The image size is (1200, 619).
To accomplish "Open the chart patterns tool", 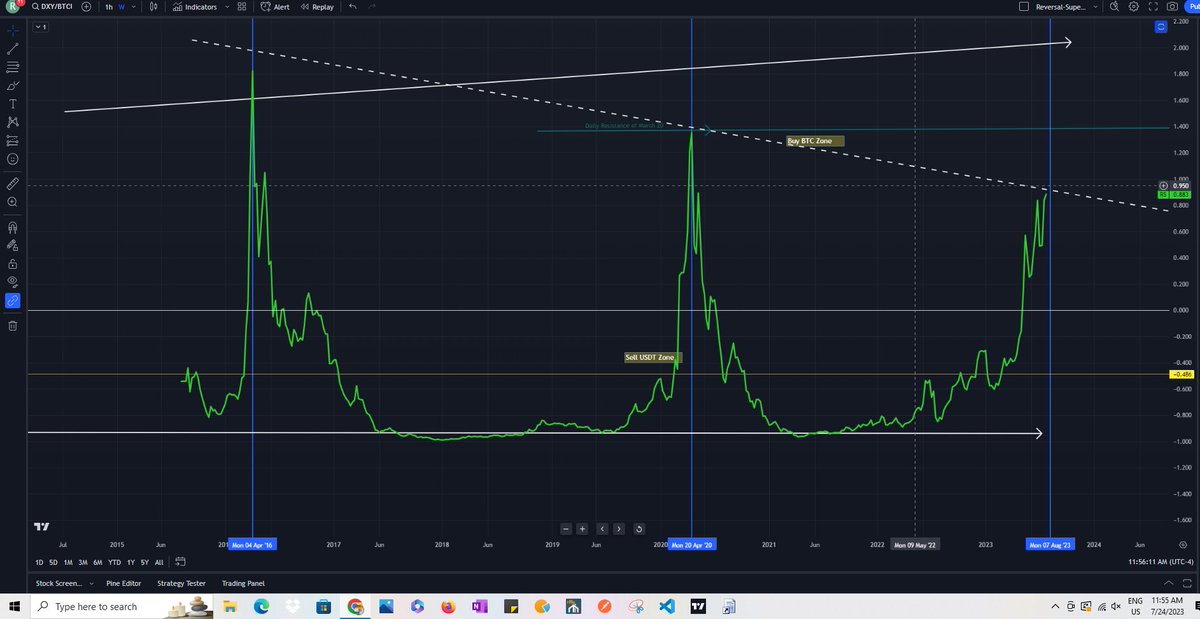I will [x=12, y=122].
